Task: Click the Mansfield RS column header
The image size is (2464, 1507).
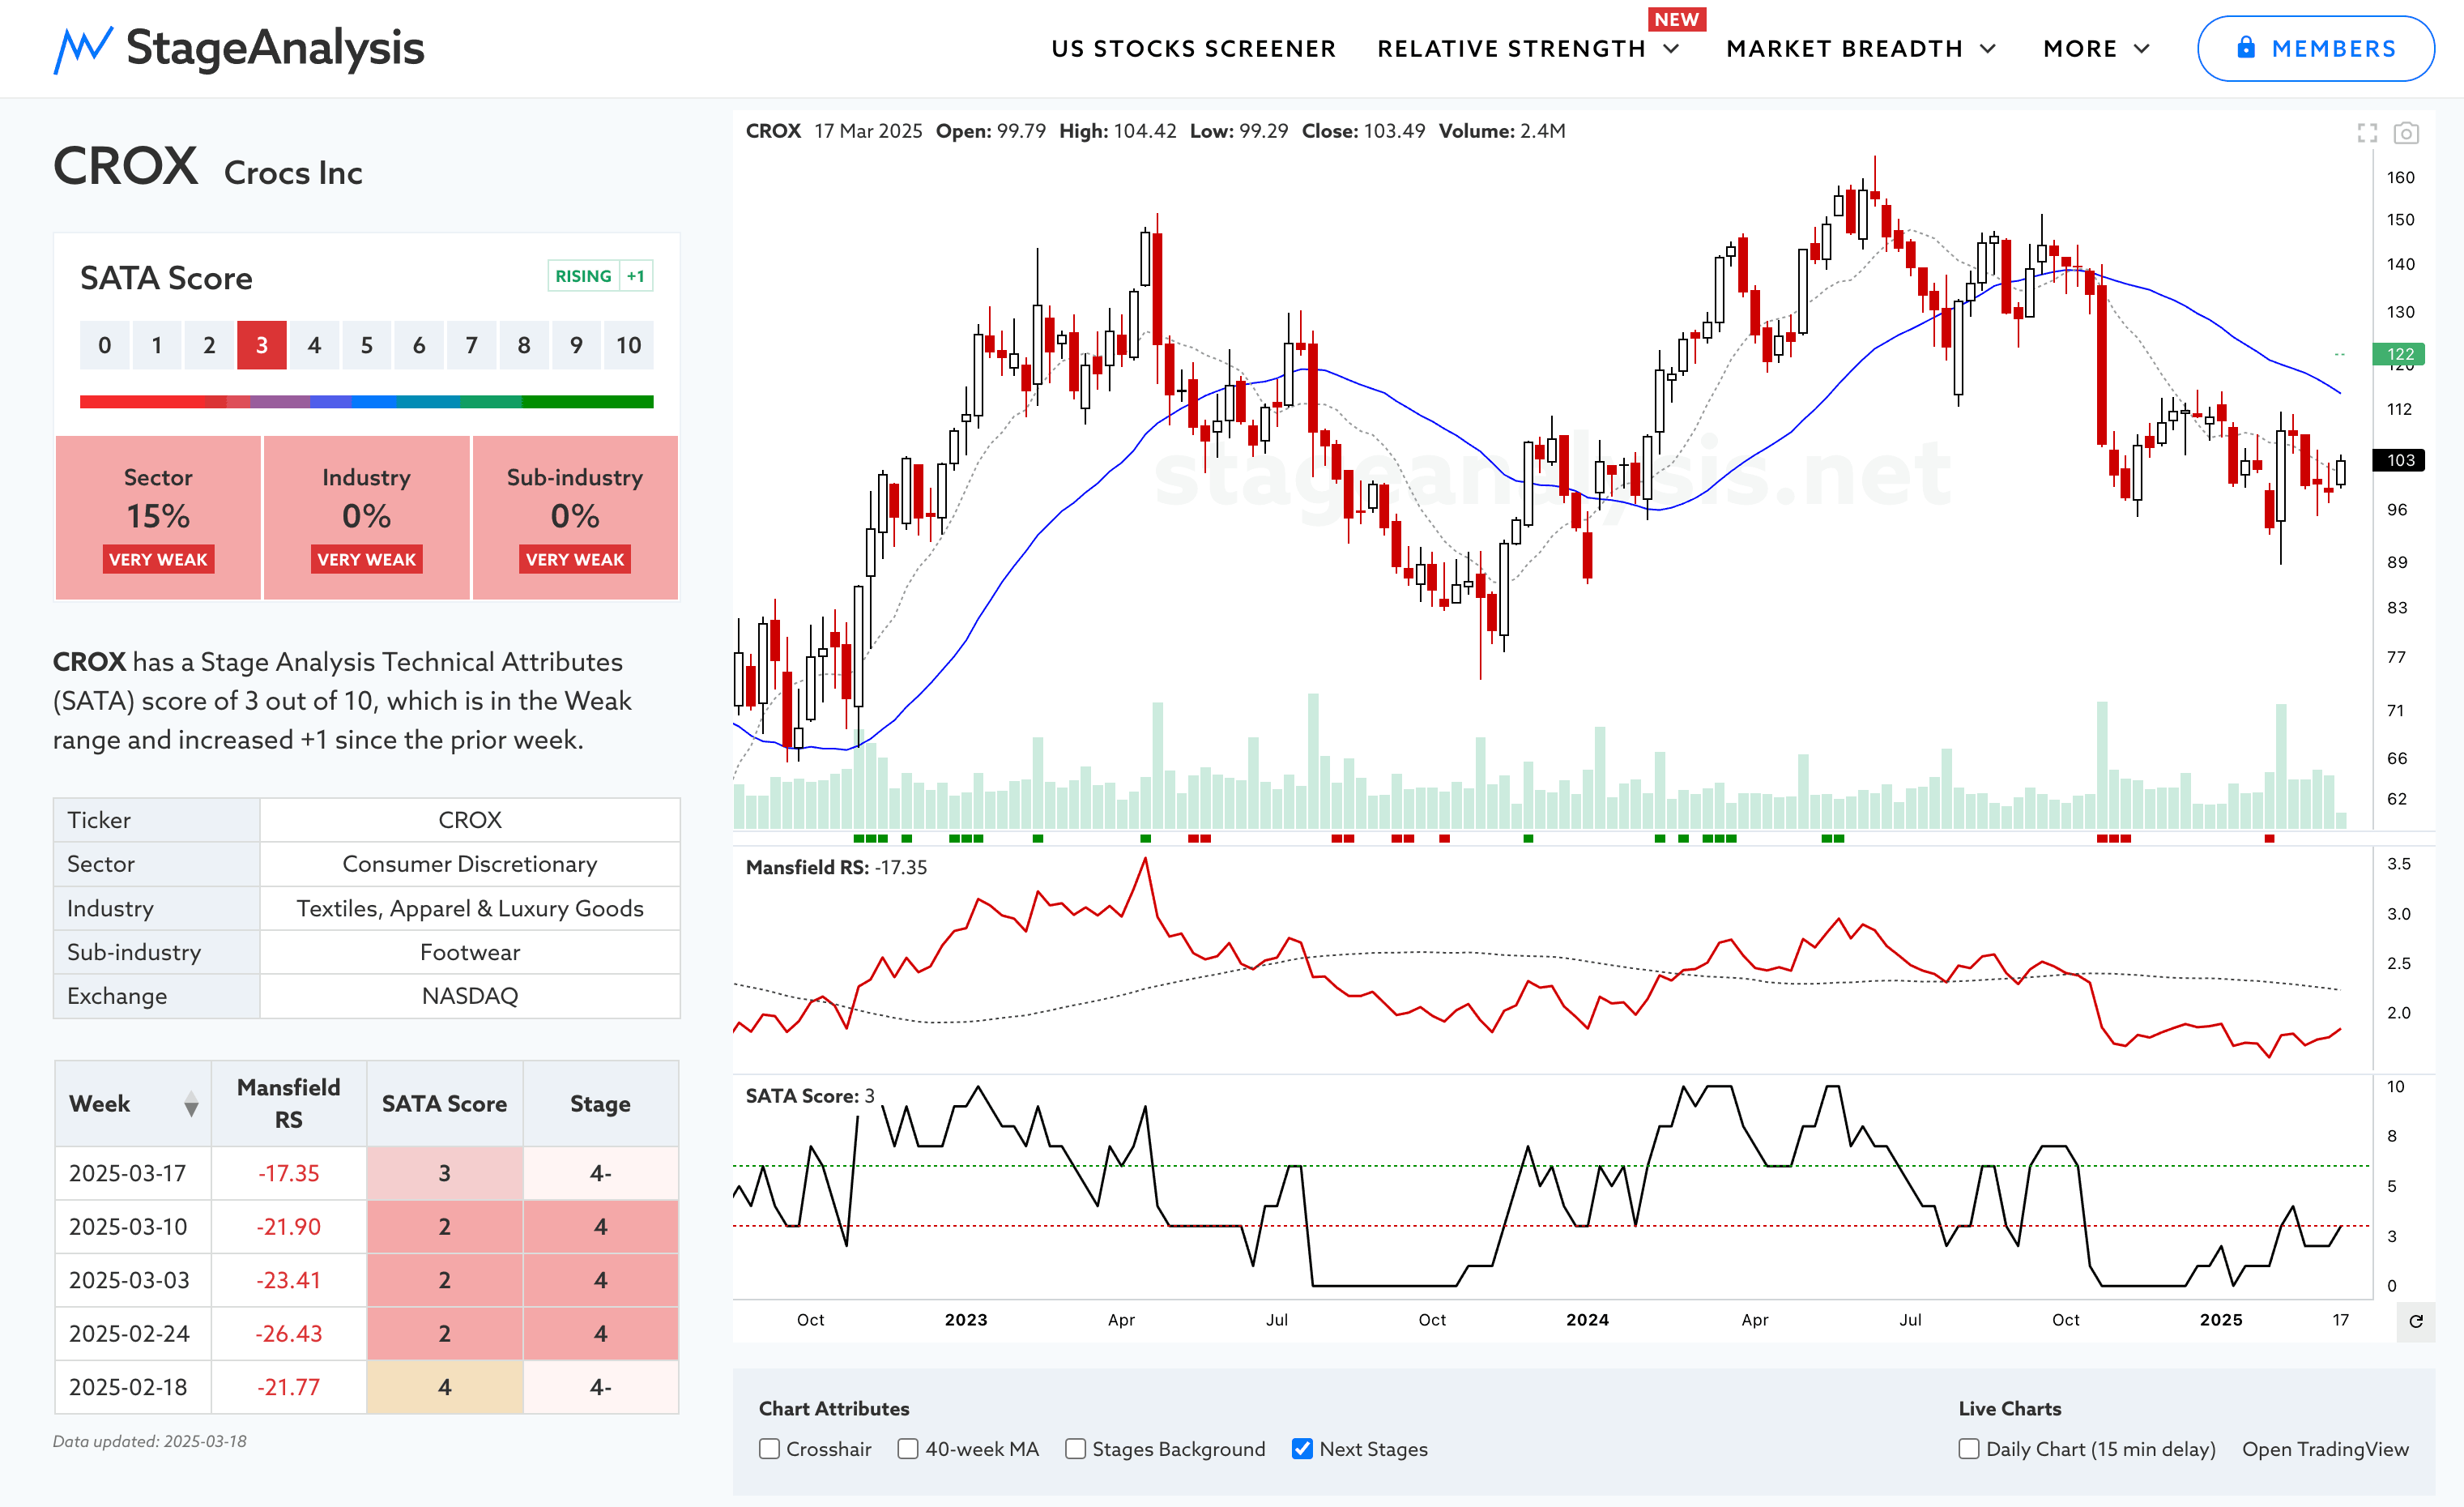Action: [x=289, y=1104]
